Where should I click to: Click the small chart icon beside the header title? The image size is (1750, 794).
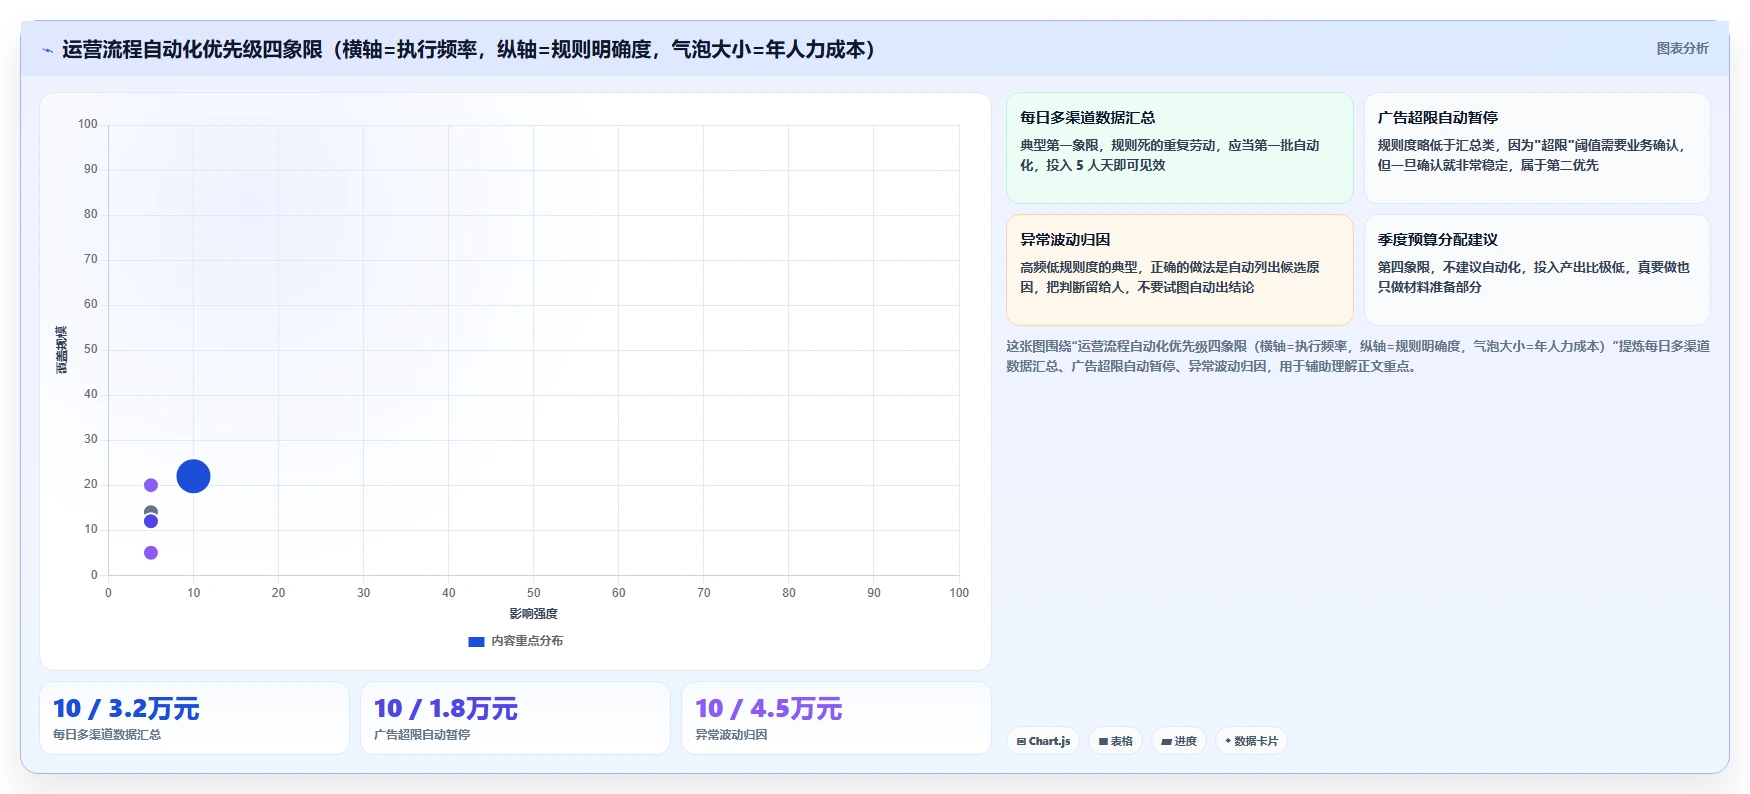47,50
